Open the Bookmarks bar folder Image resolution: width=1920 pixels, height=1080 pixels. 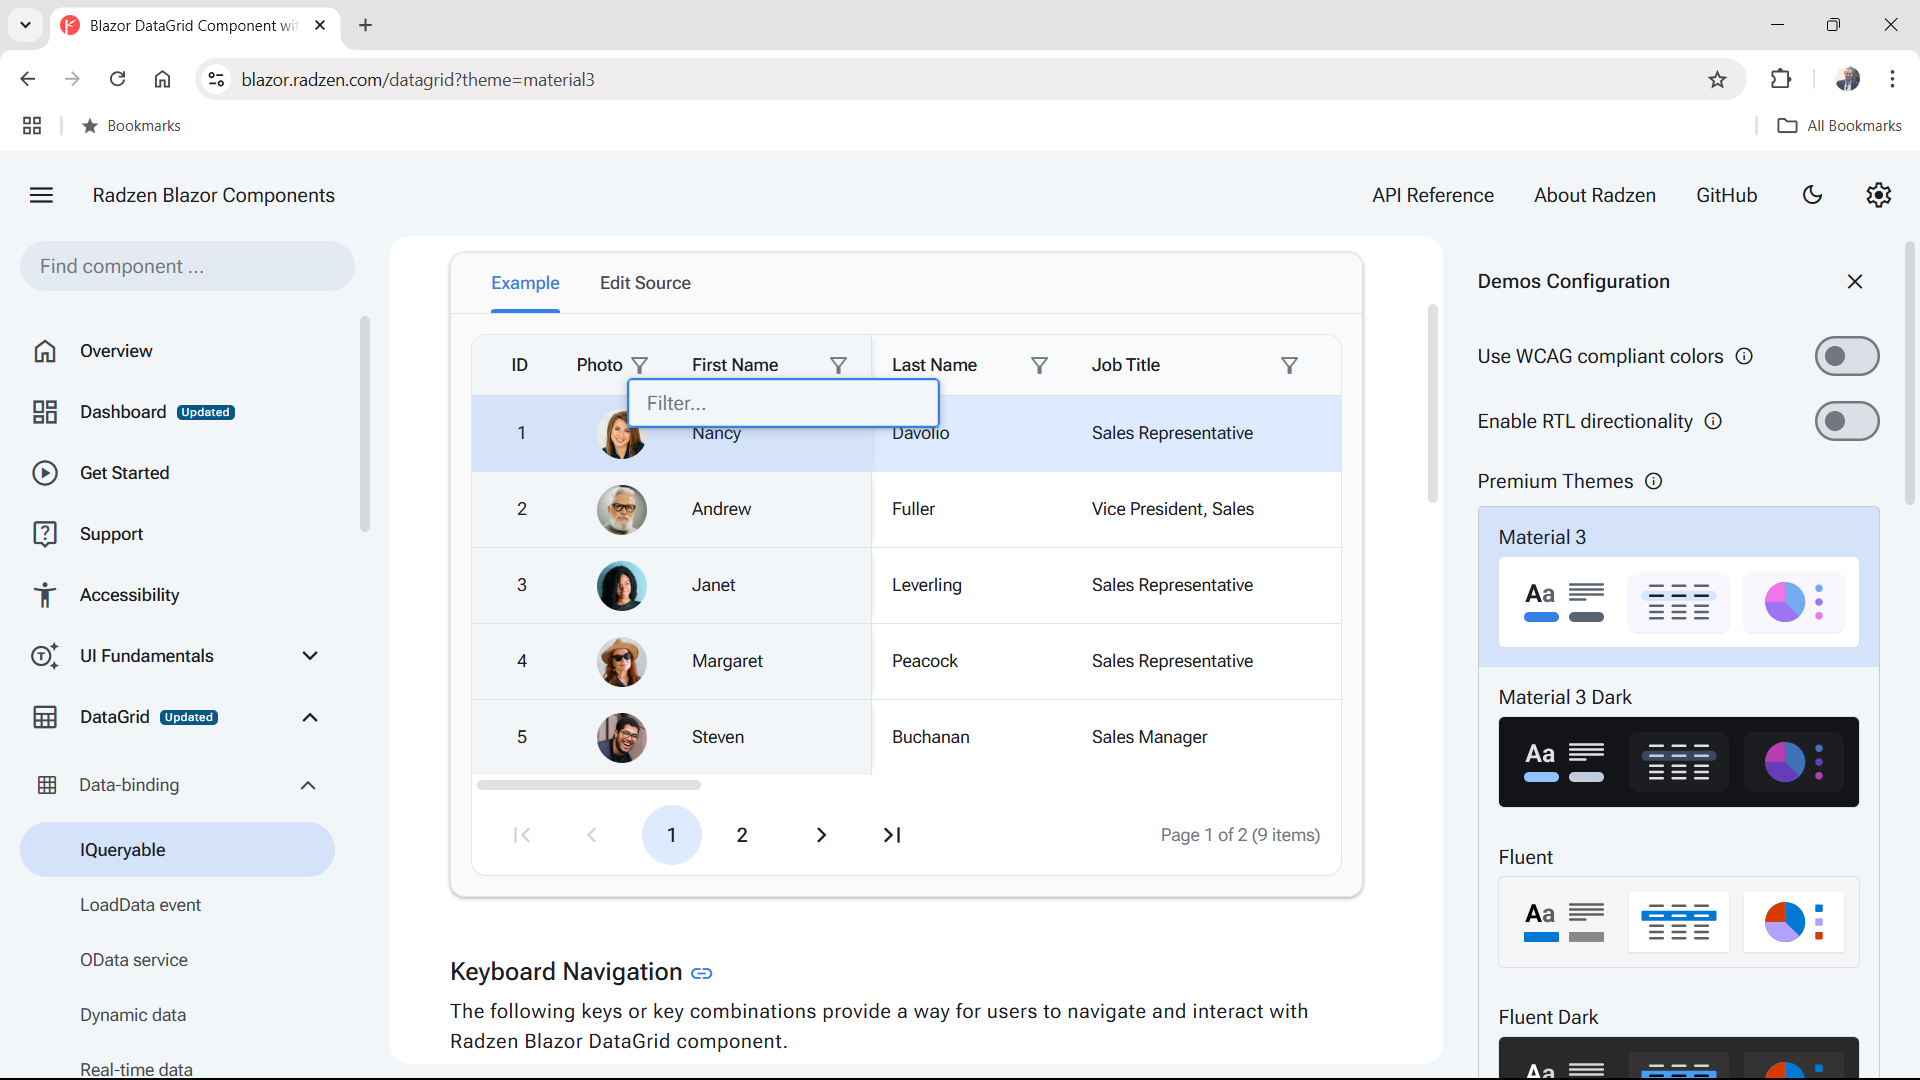point(131,126)
